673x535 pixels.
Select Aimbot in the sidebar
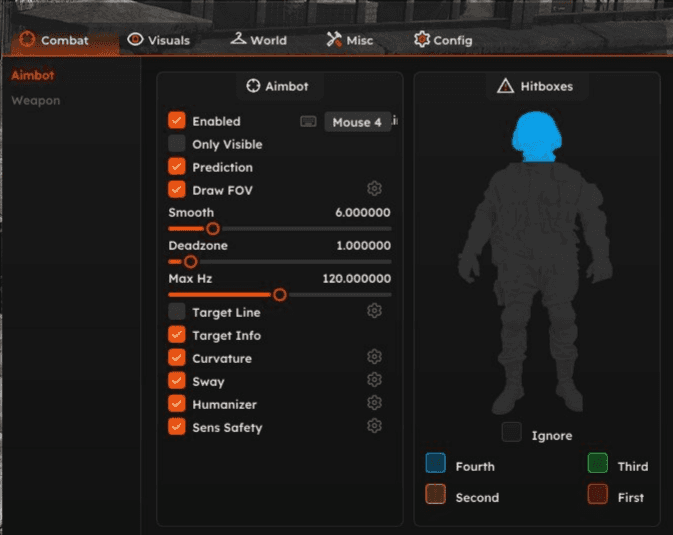click(33, 75)
